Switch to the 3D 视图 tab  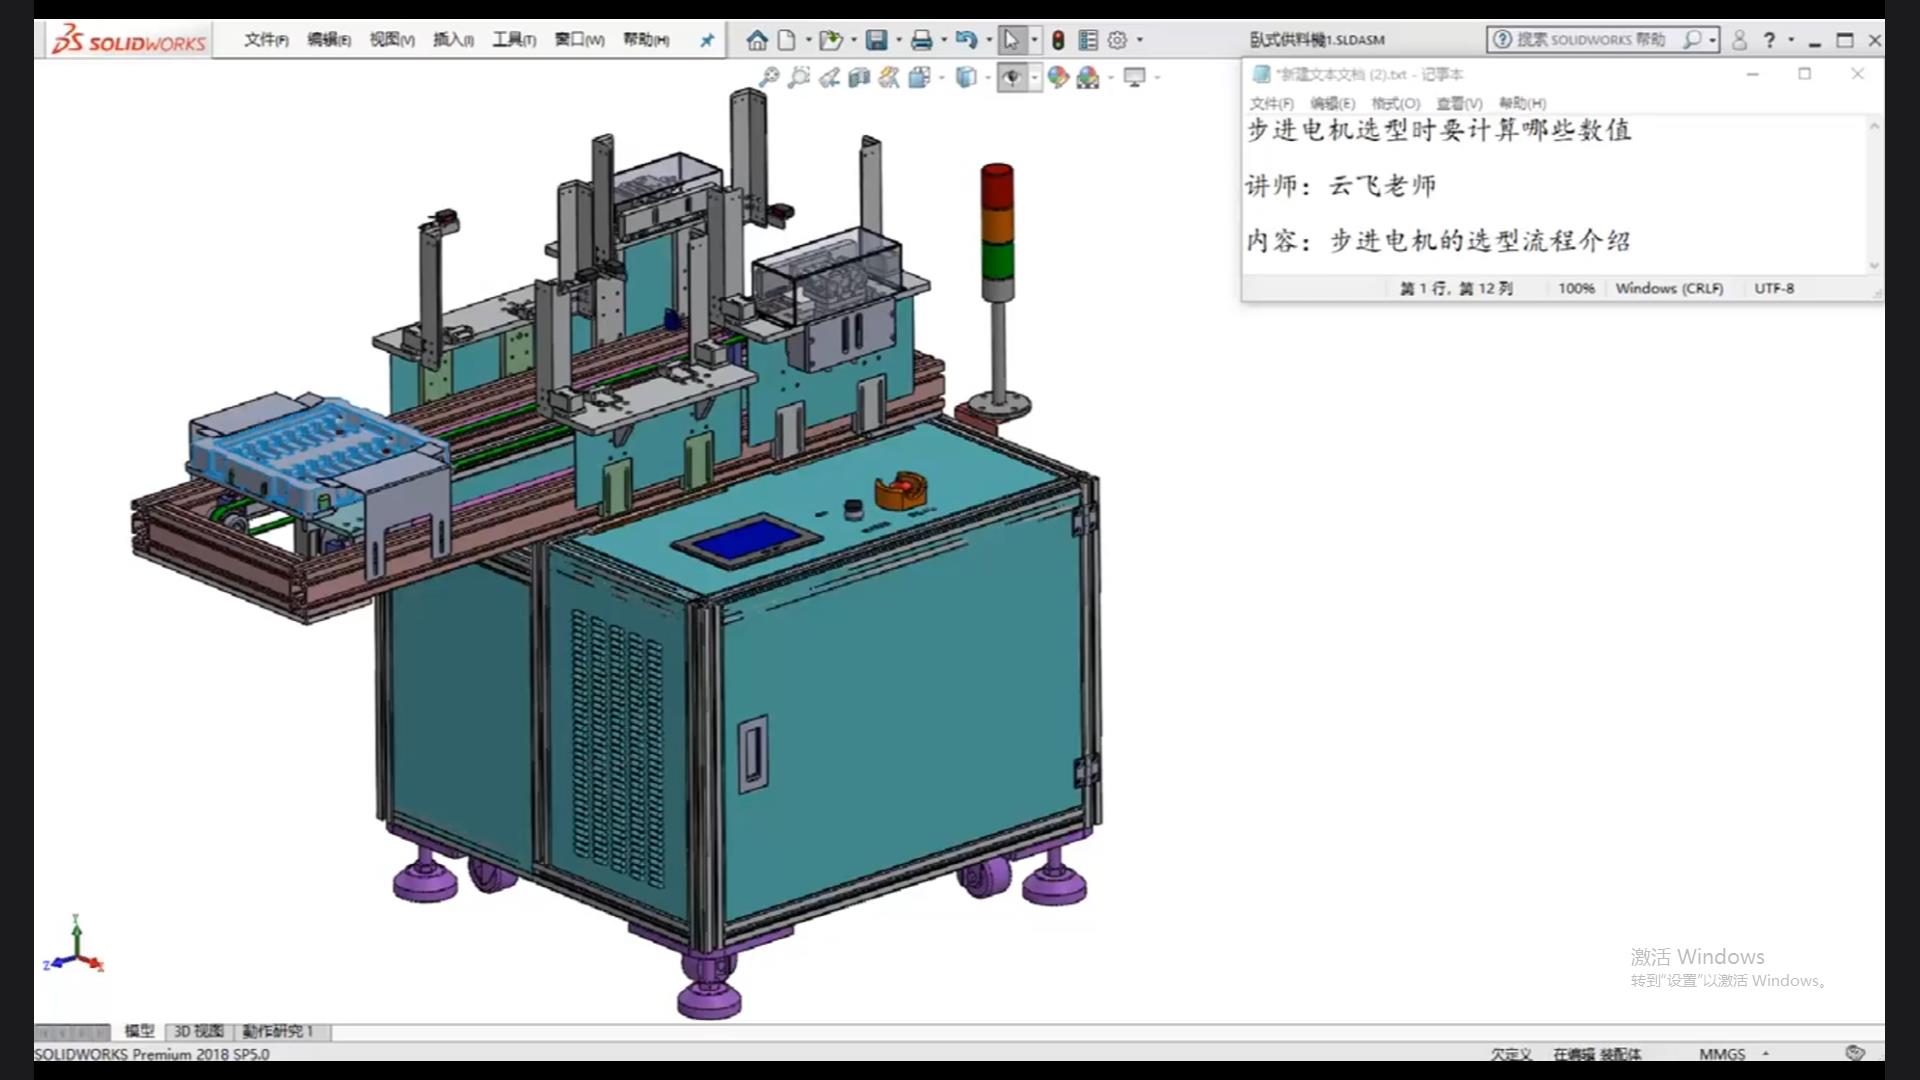click(199, 1031)
